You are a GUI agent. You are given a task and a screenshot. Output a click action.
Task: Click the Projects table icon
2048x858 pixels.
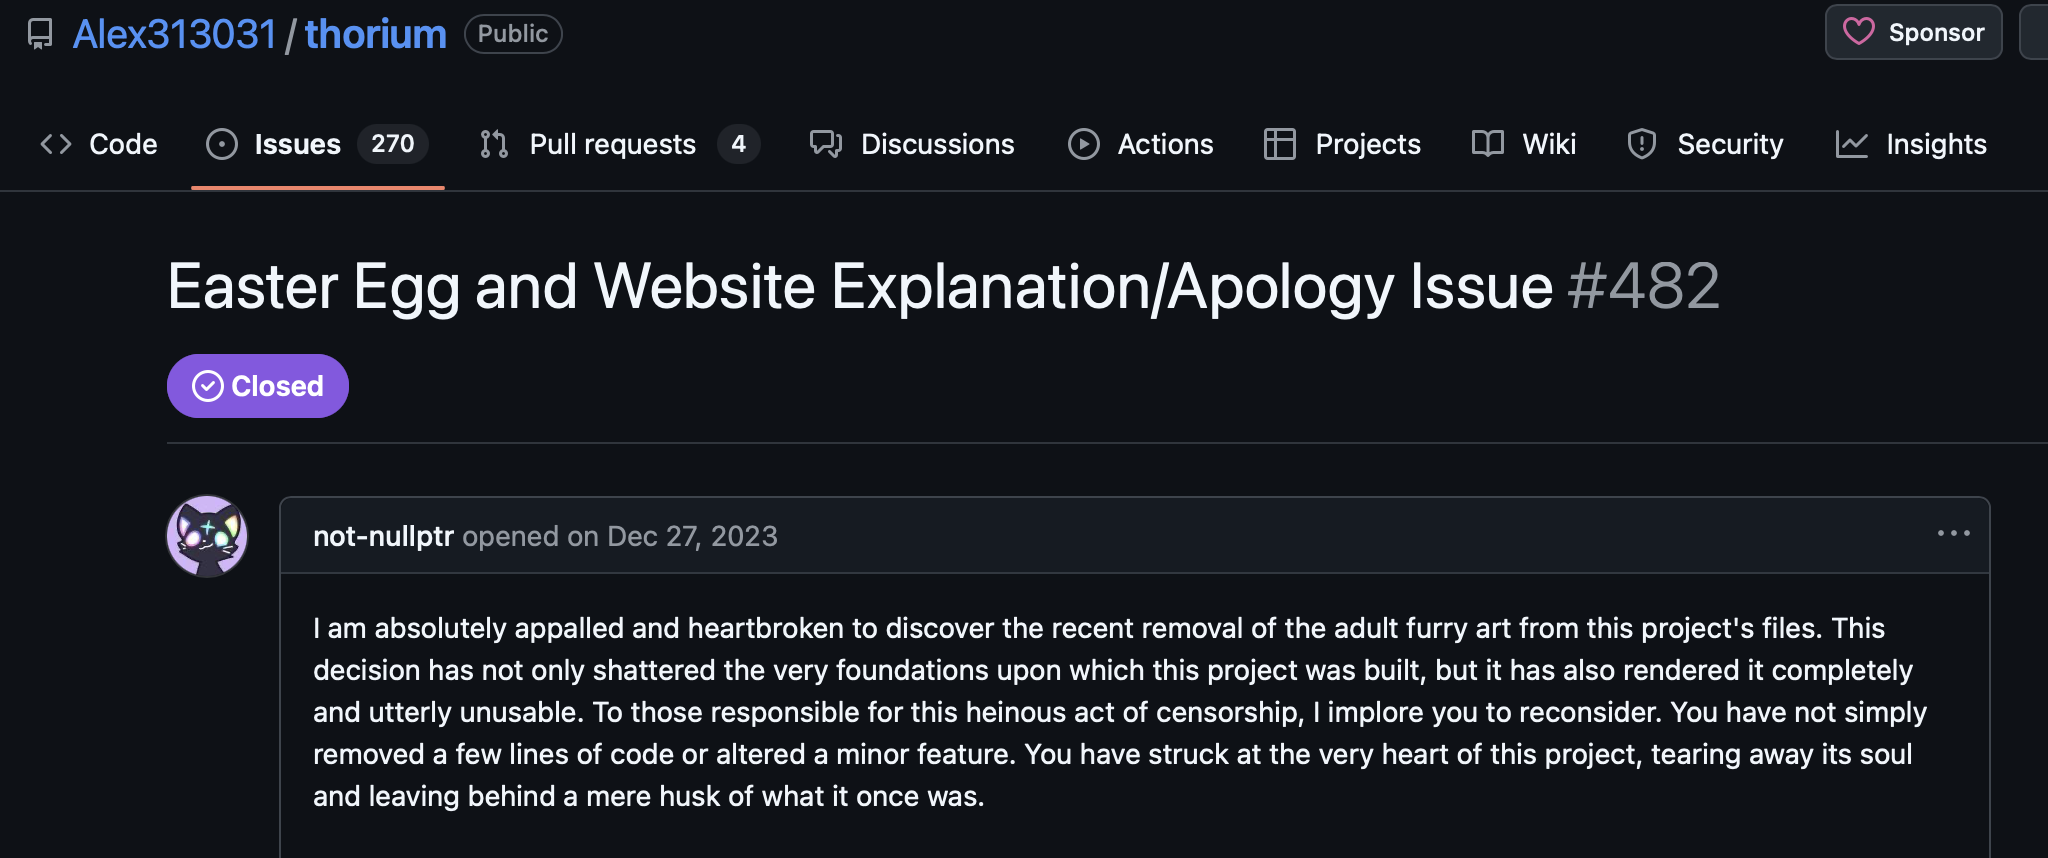coord(1280,144)
